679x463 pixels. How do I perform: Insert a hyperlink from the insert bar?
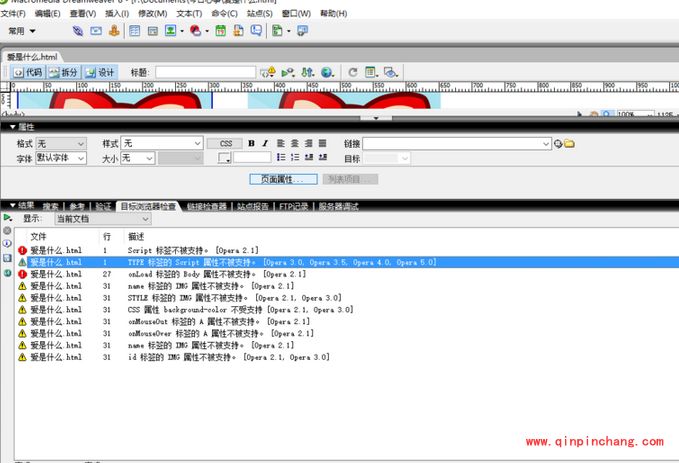(x=78, y=31)
